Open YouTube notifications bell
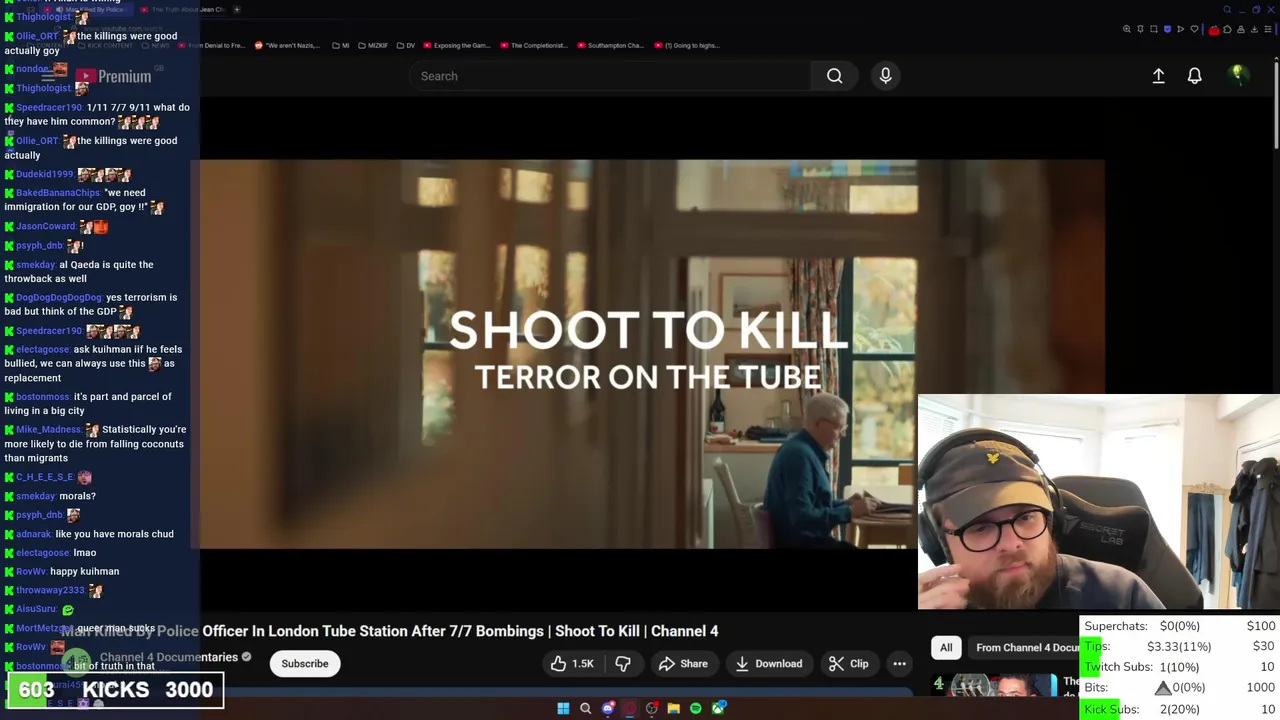The height and width of the screenshot is (720, 1280). (1194, 76)
